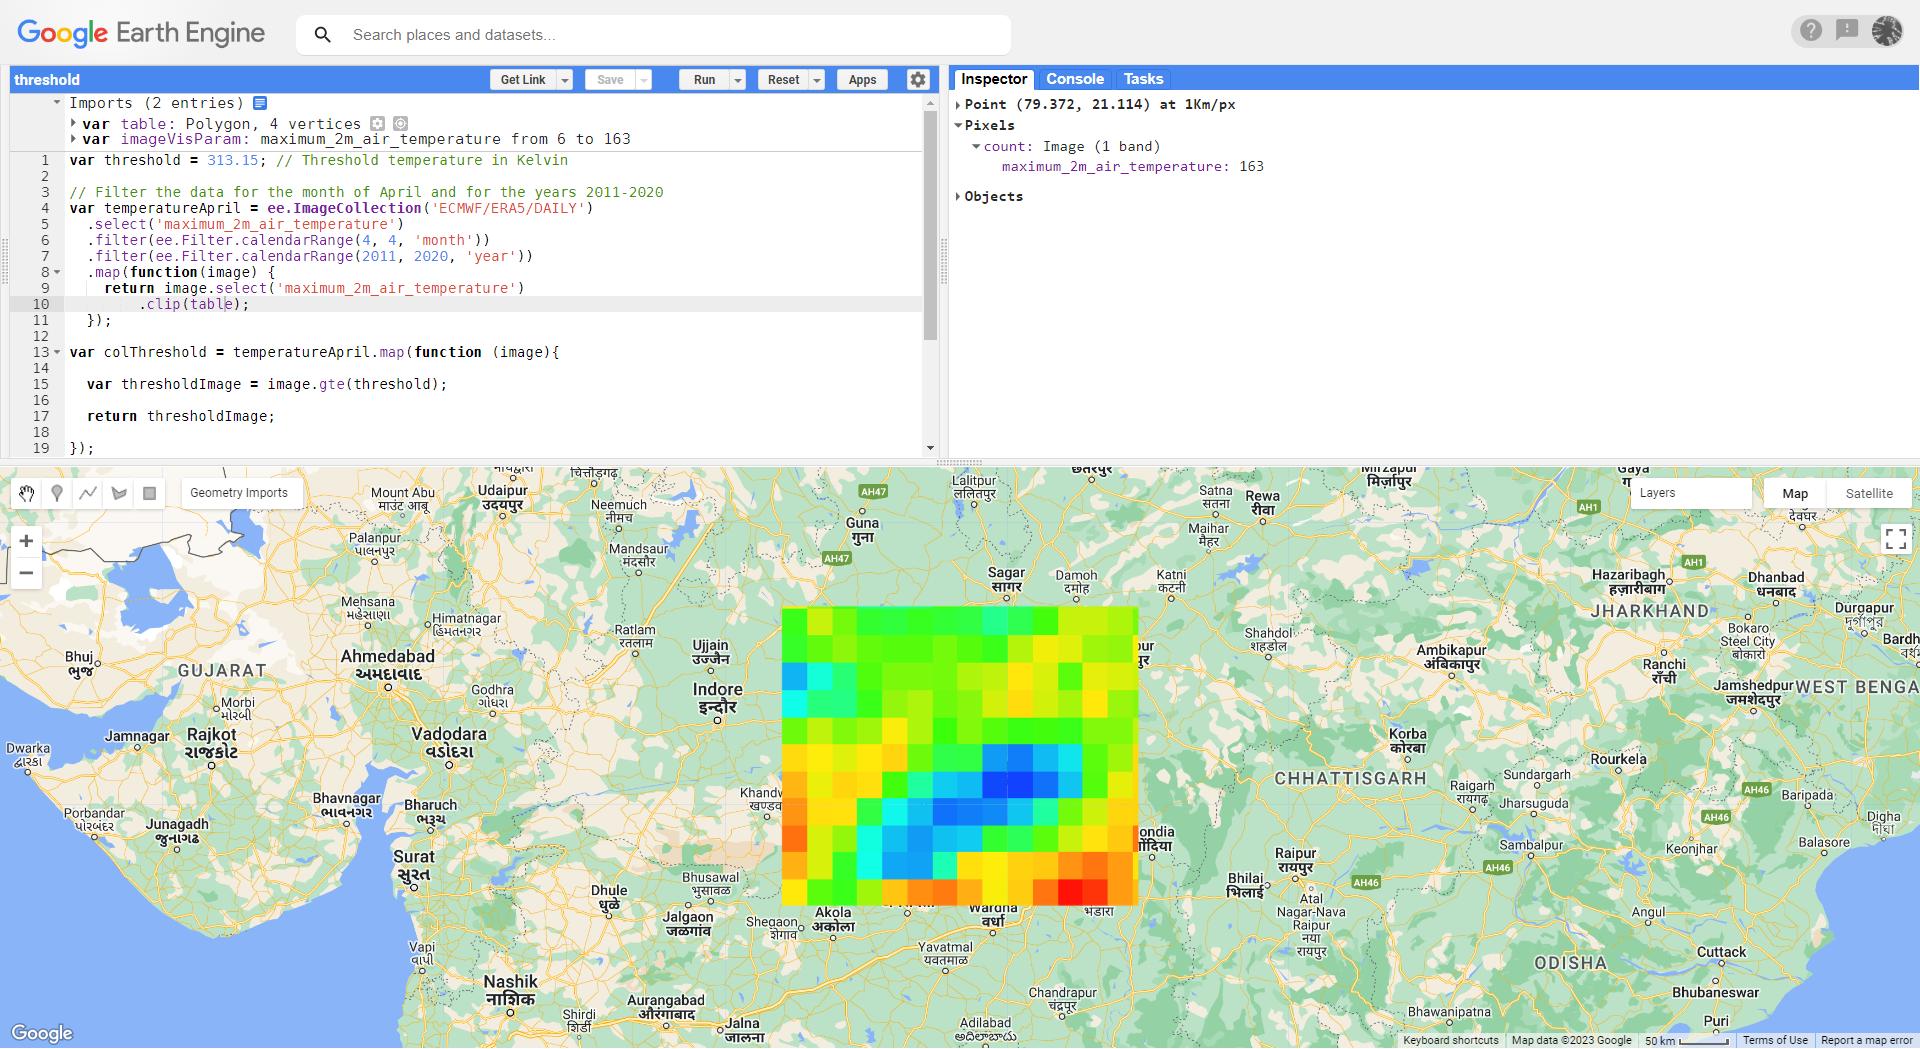Zoom out of the map
The width and height of the screenshot is (1920, 1049).
click(x=26, y=573)
